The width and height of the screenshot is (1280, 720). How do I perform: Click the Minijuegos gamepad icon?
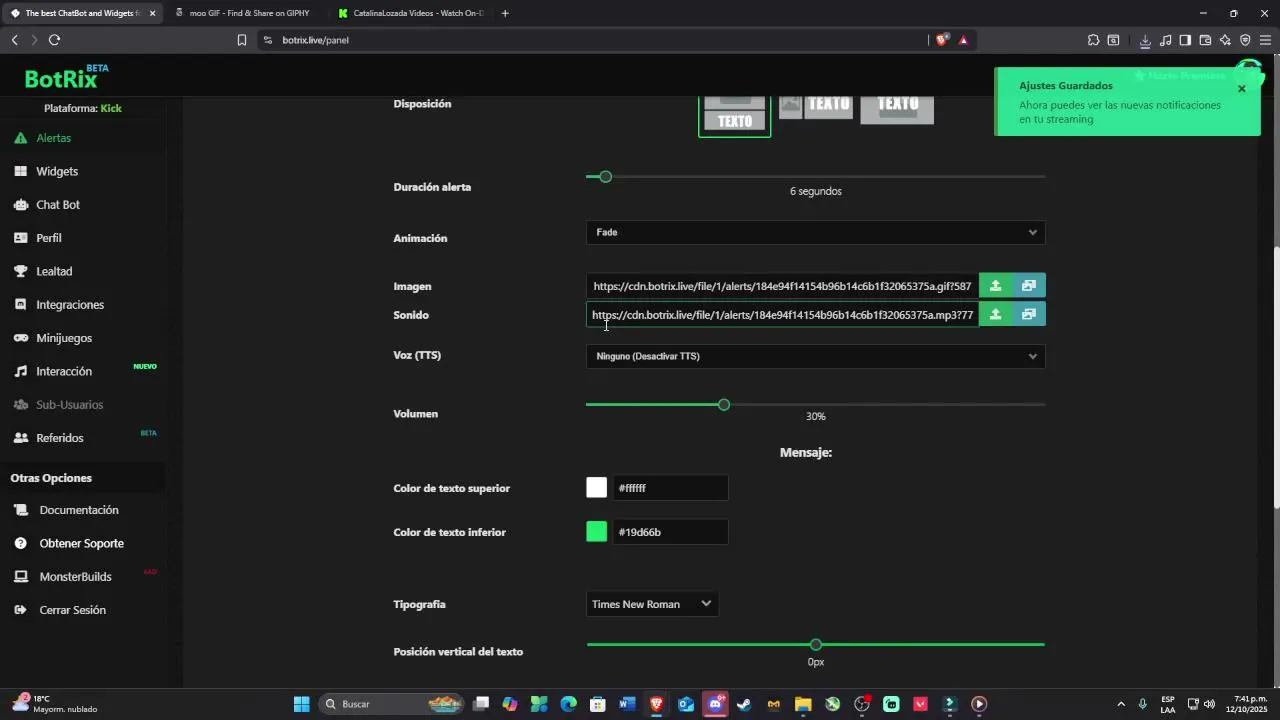tap(20, 338)
